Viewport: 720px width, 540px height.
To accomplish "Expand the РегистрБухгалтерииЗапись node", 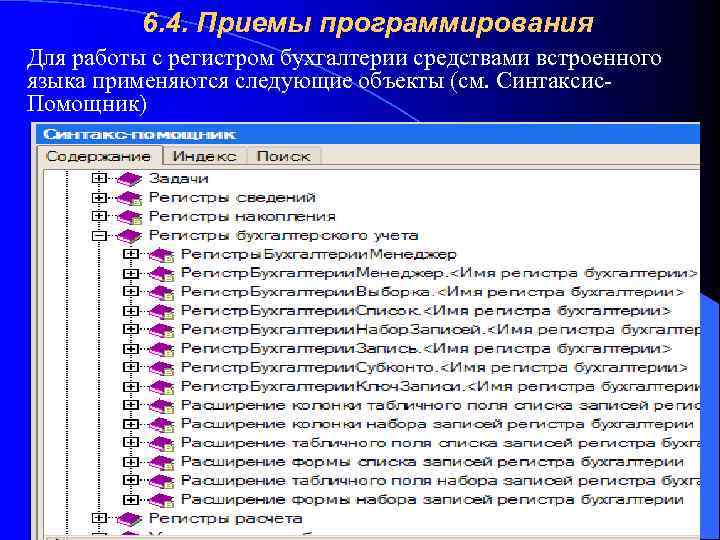I will (131, 349).
